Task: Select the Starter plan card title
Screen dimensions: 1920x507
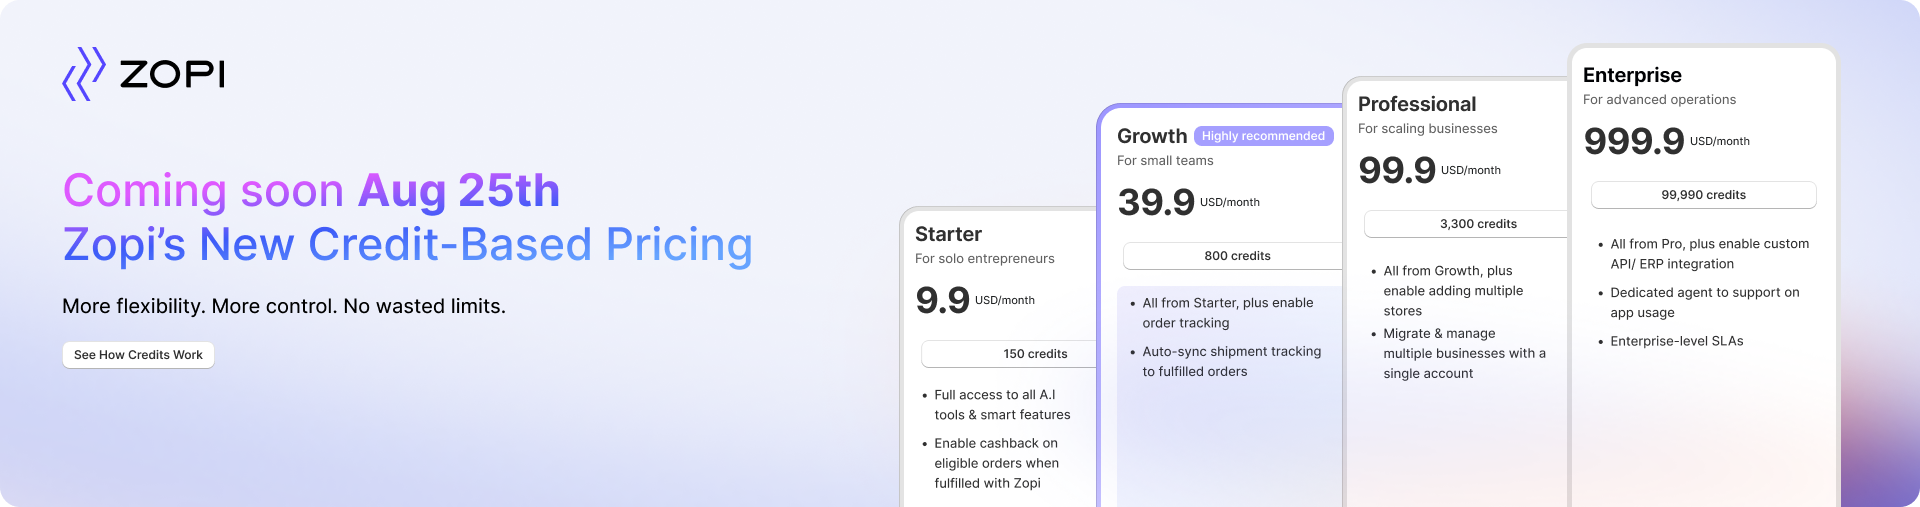Action: pos(948,234)
